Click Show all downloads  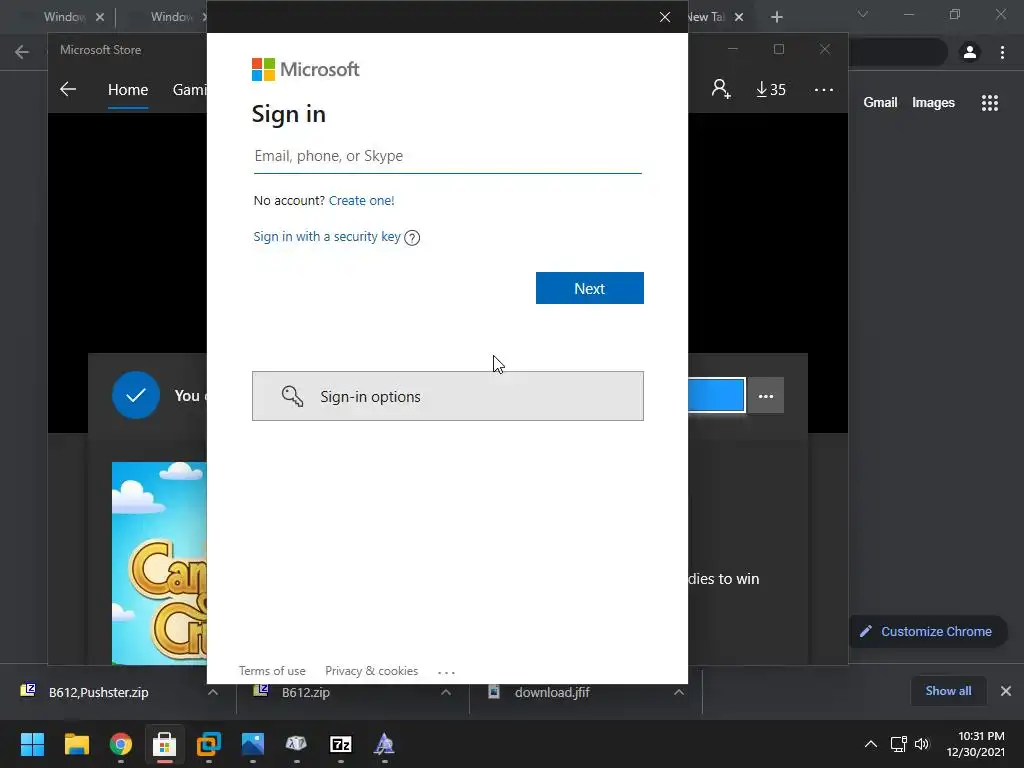point(948,691)
